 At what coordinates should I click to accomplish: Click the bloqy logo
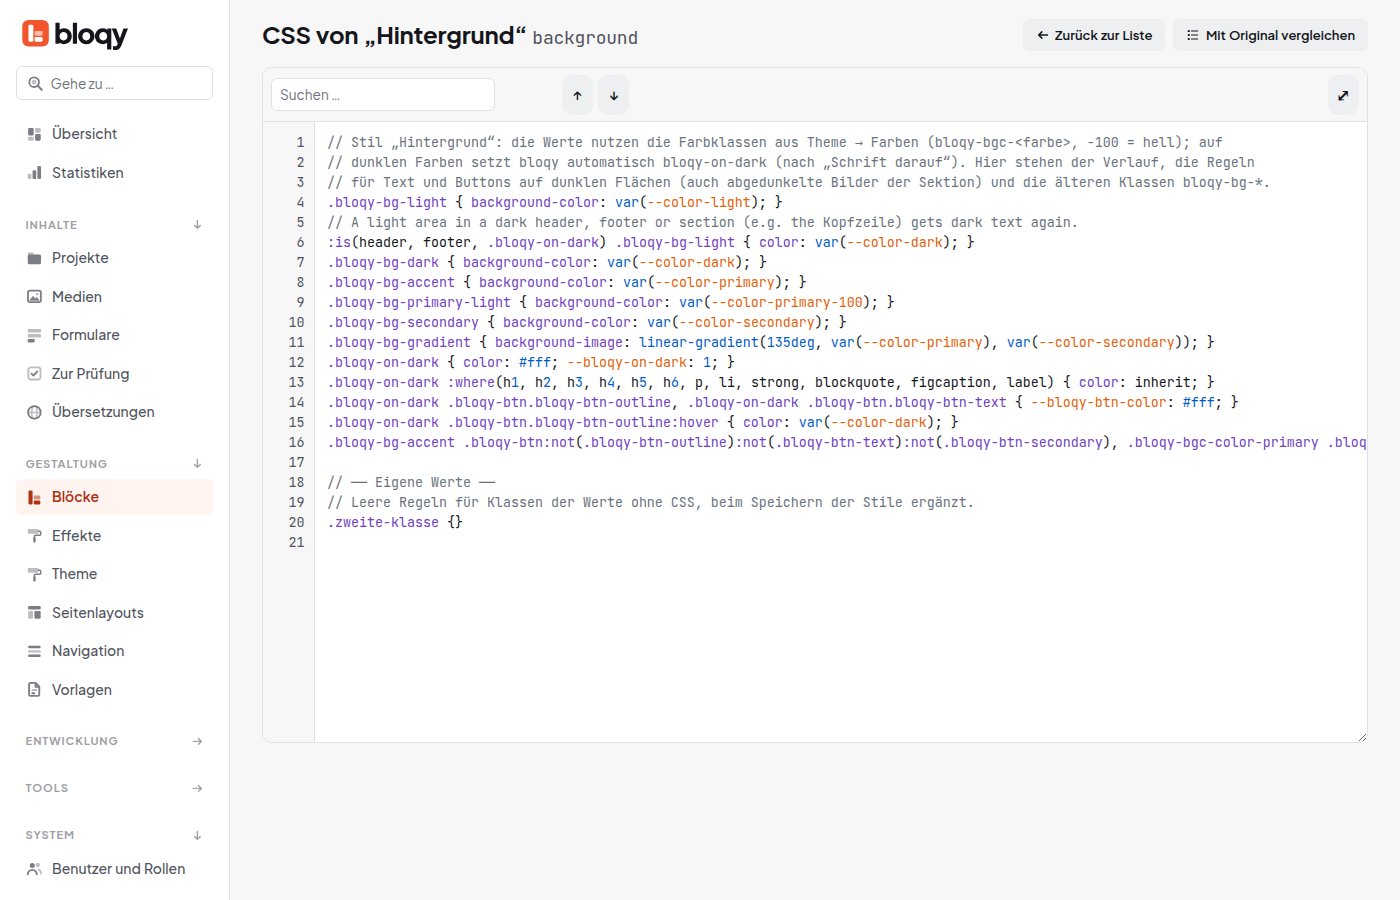(75, 34)
